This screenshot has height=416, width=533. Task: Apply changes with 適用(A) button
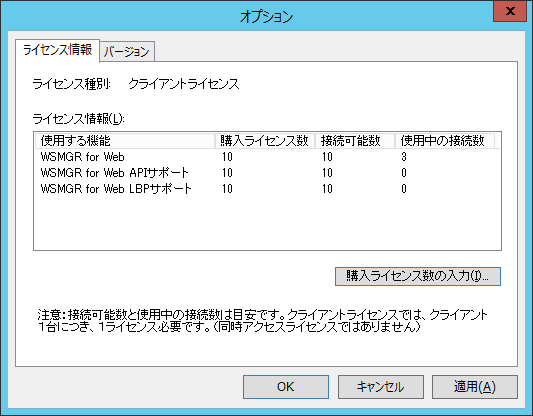click(475, 387)
